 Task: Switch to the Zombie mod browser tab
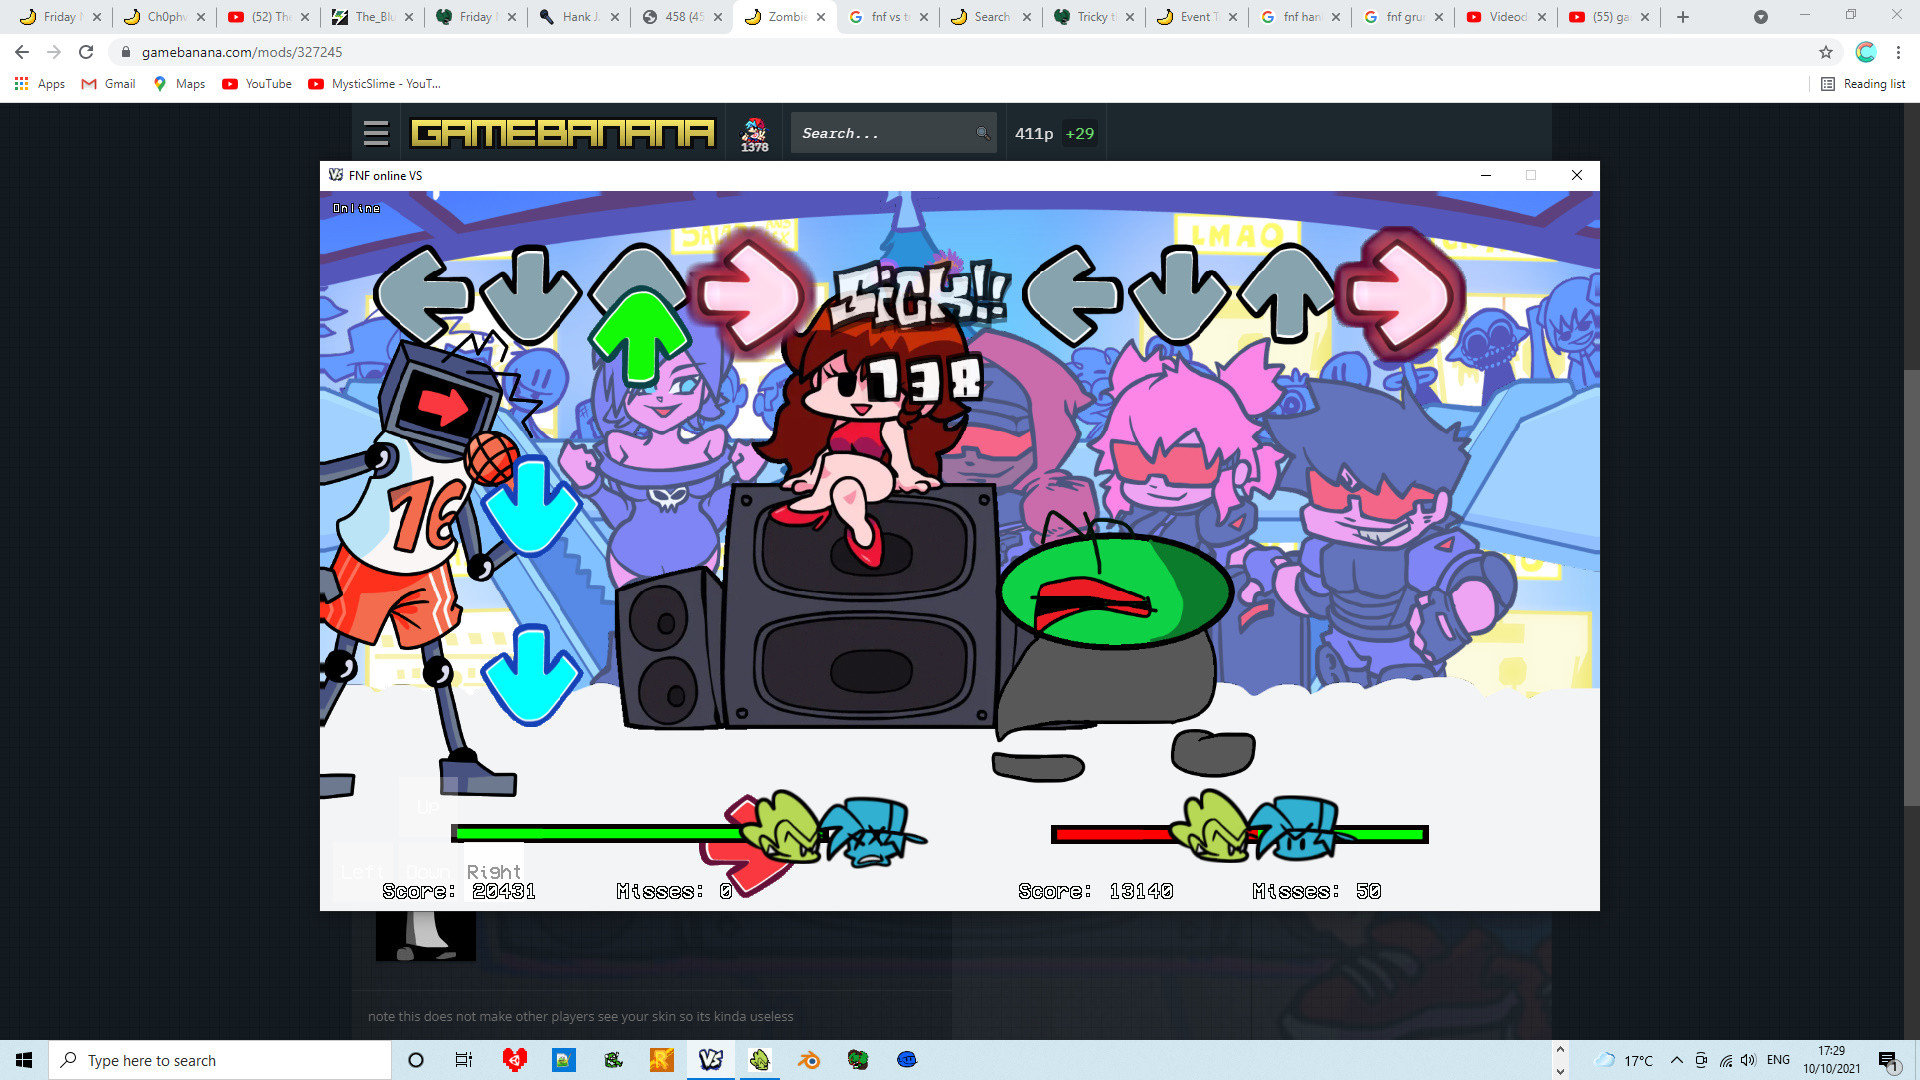785,16
